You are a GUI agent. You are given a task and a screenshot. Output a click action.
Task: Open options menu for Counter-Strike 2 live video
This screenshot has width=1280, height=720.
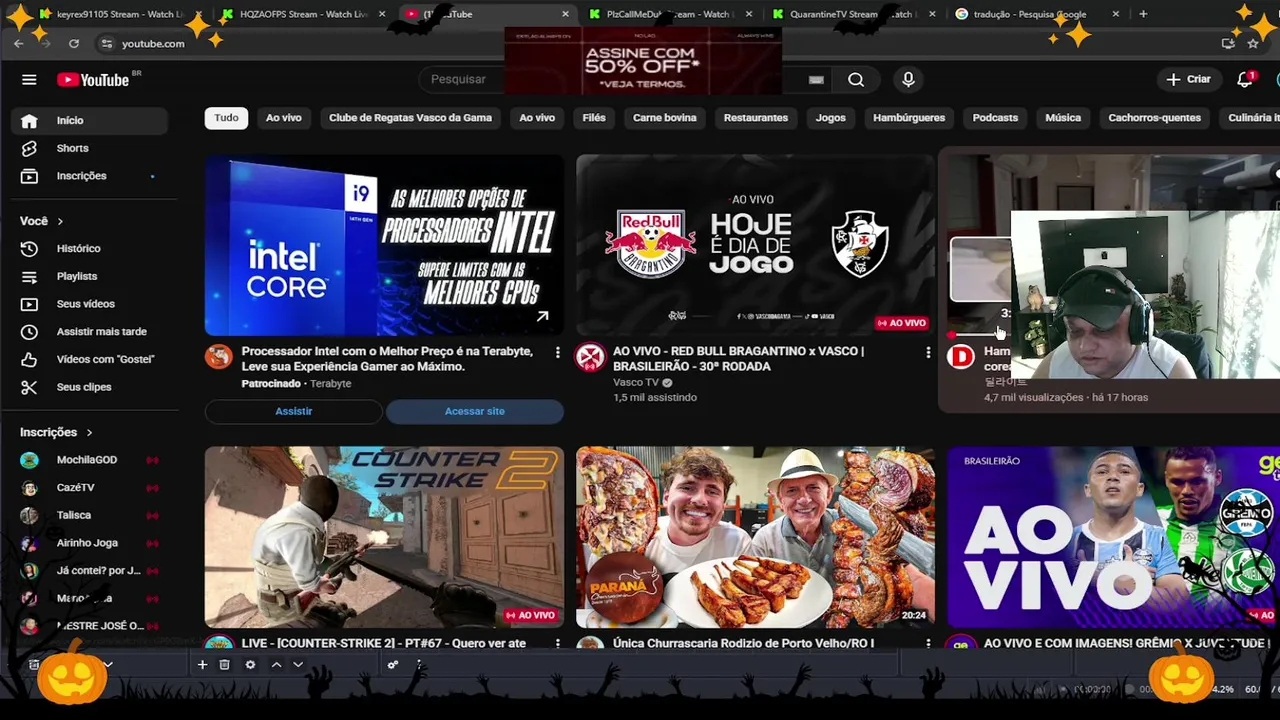pyautogui.click(x=558, y=643)
